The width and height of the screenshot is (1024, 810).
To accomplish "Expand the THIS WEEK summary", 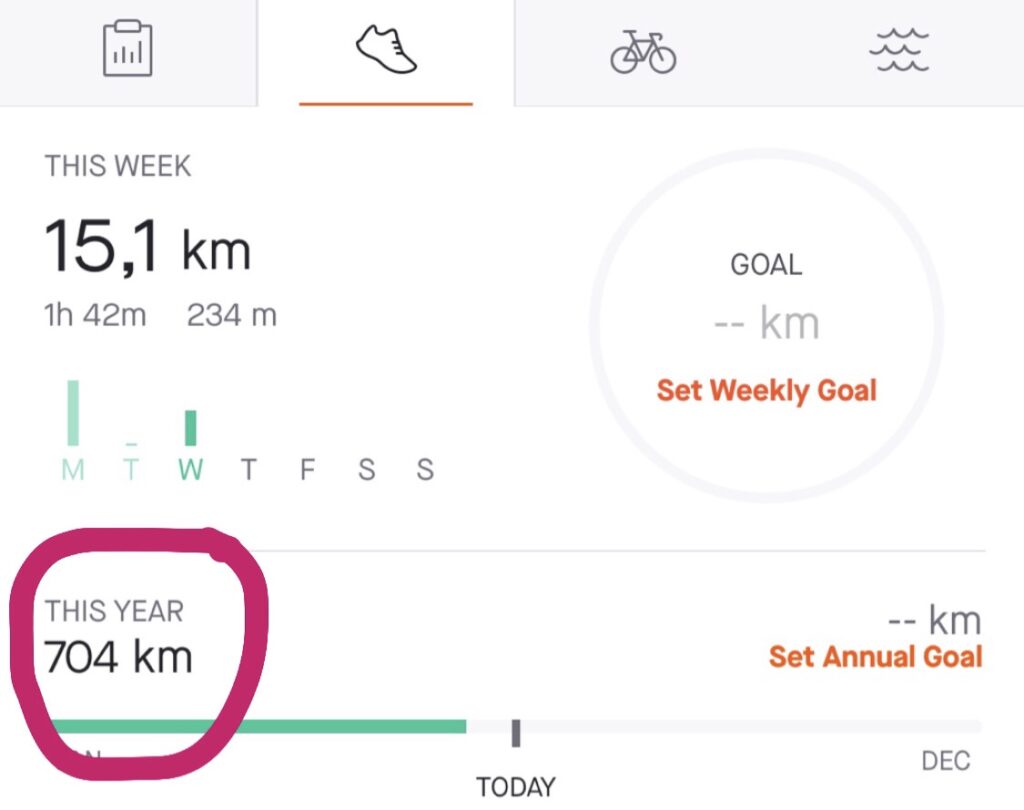I will (x=120, y=166).
